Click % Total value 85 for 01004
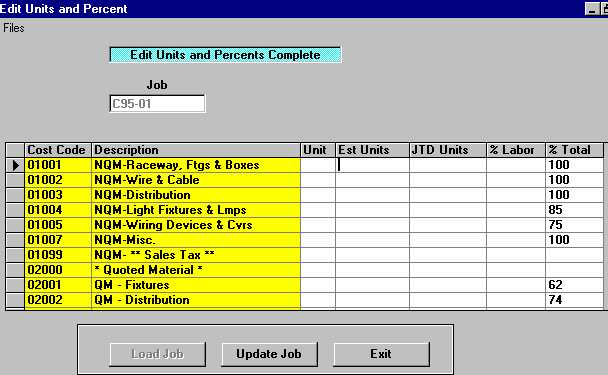 click(x=575, y=210)
